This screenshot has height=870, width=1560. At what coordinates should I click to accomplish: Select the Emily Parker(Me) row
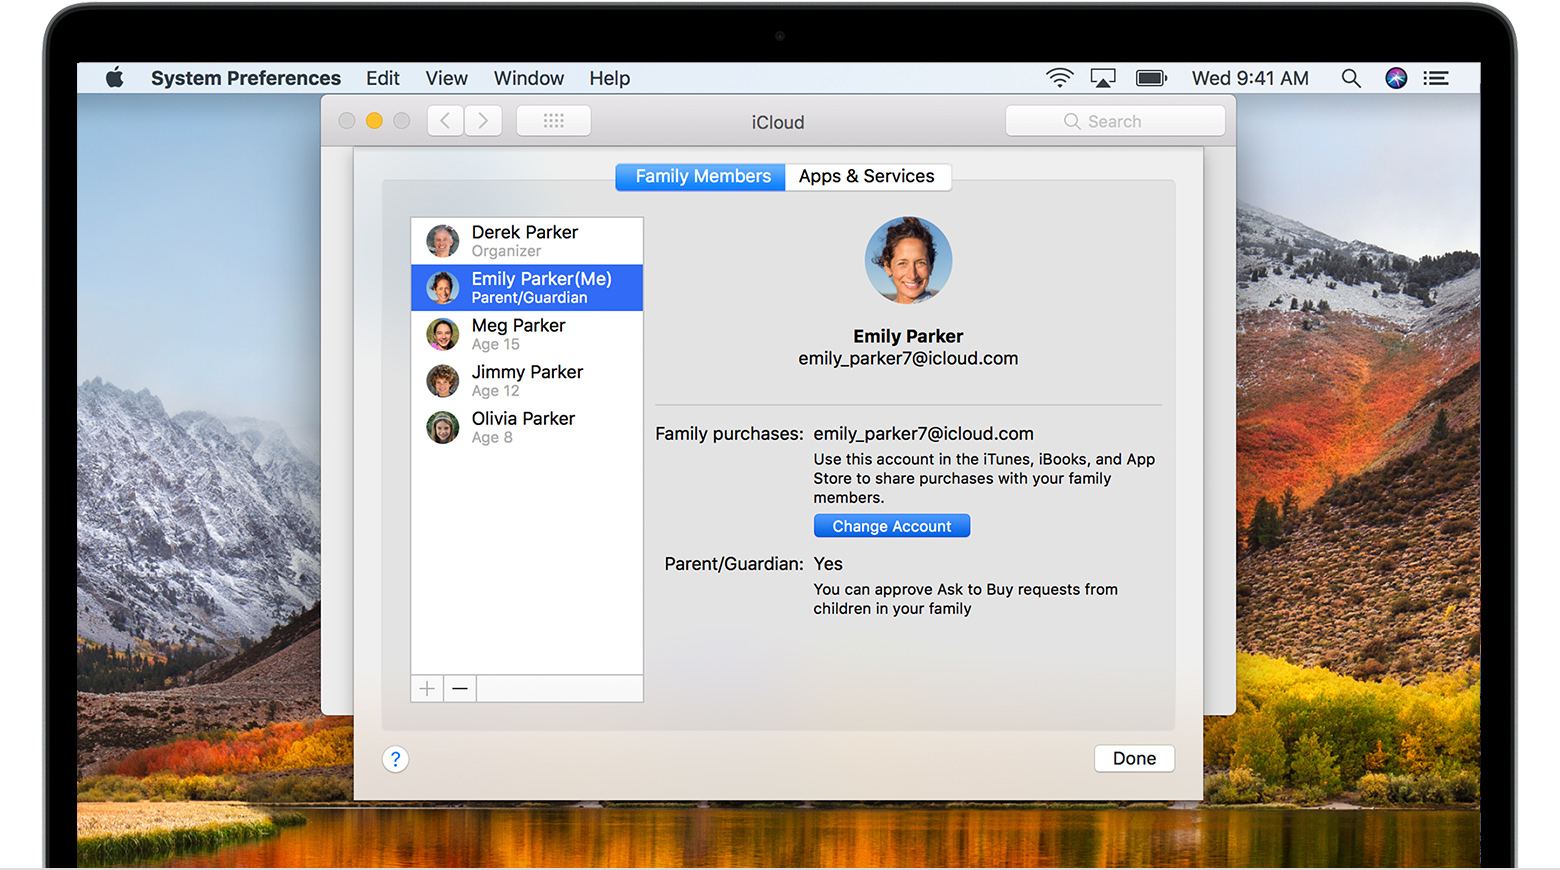coord(527,288)
